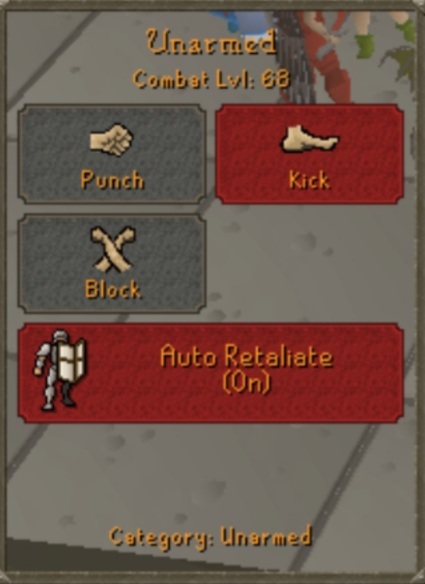
Task: Select the Kick attack style
Action: [310, 154]
